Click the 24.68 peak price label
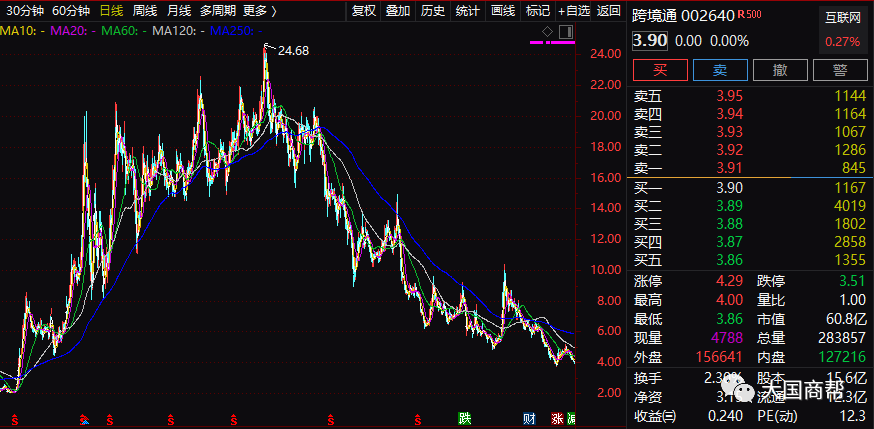The width and height of the screenshot is (874, 429). (x=294, y=51)
